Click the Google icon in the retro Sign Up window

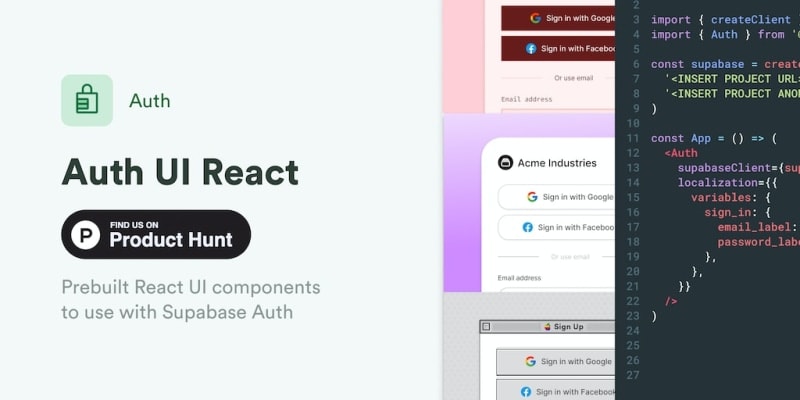[x=531, y=361]
